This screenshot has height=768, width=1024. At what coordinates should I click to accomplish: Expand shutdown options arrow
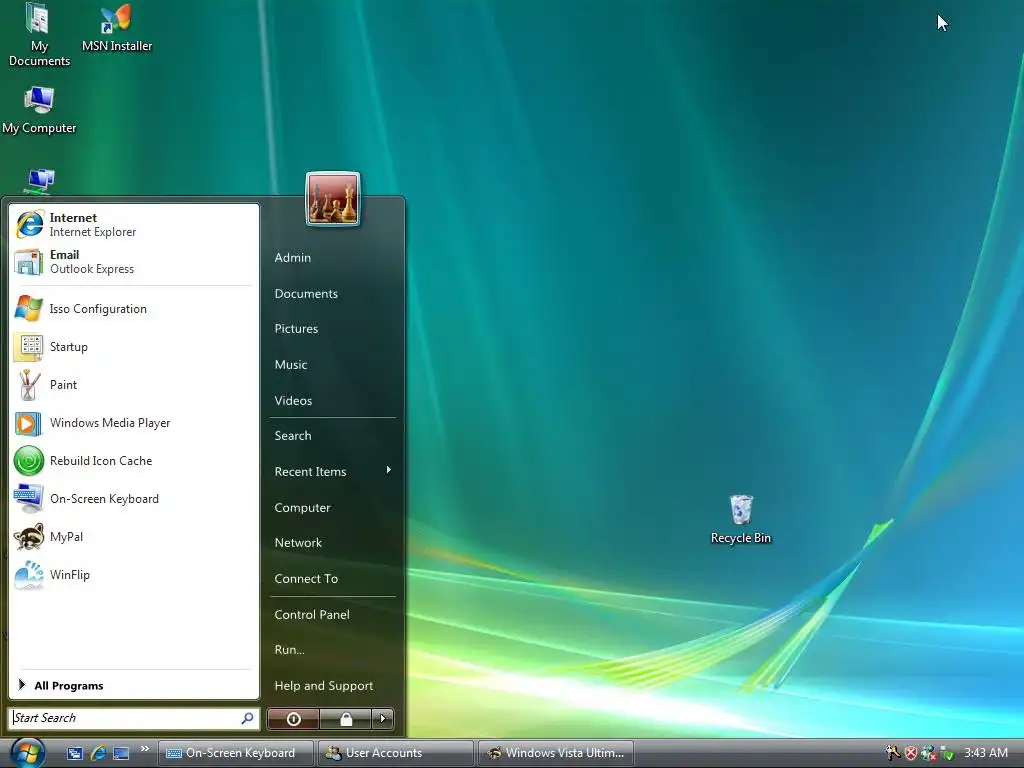[383, 719]
